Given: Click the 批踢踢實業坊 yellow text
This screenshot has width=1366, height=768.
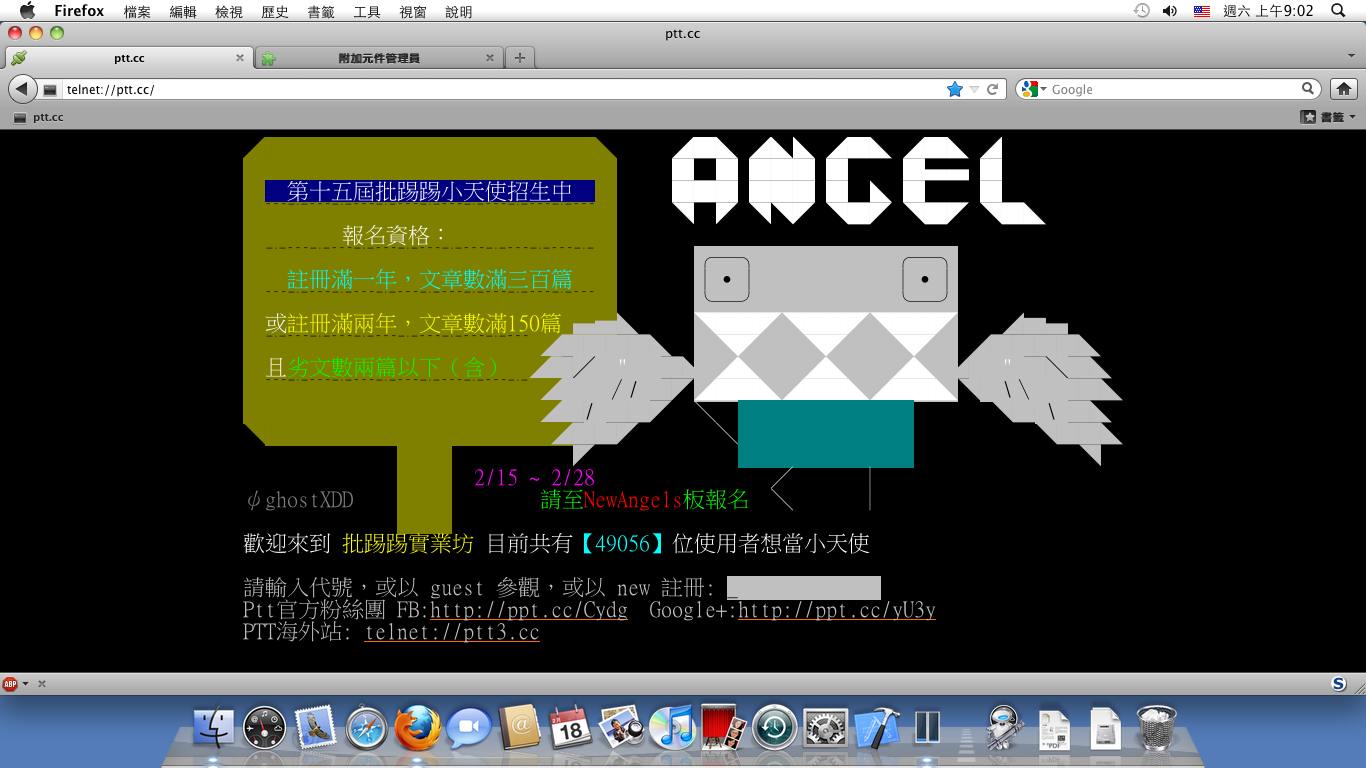Looking at the screenshot, I should (408, 544).
